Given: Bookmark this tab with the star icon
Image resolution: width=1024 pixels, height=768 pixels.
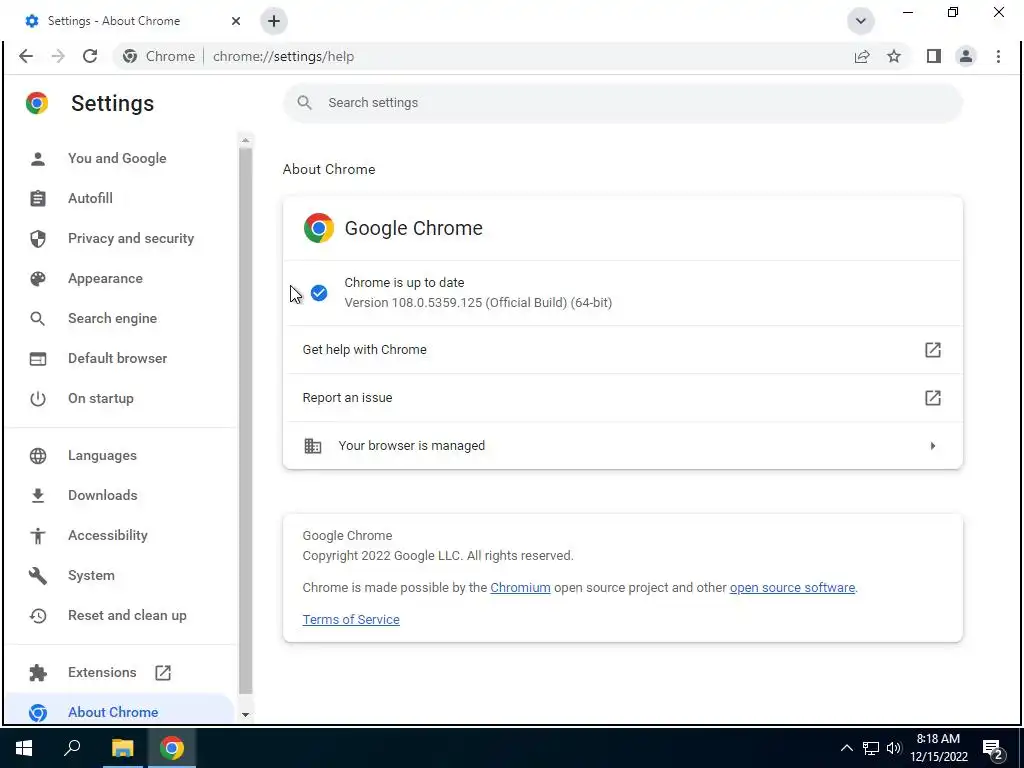Looking at the screenshot, I should (894, 56).
